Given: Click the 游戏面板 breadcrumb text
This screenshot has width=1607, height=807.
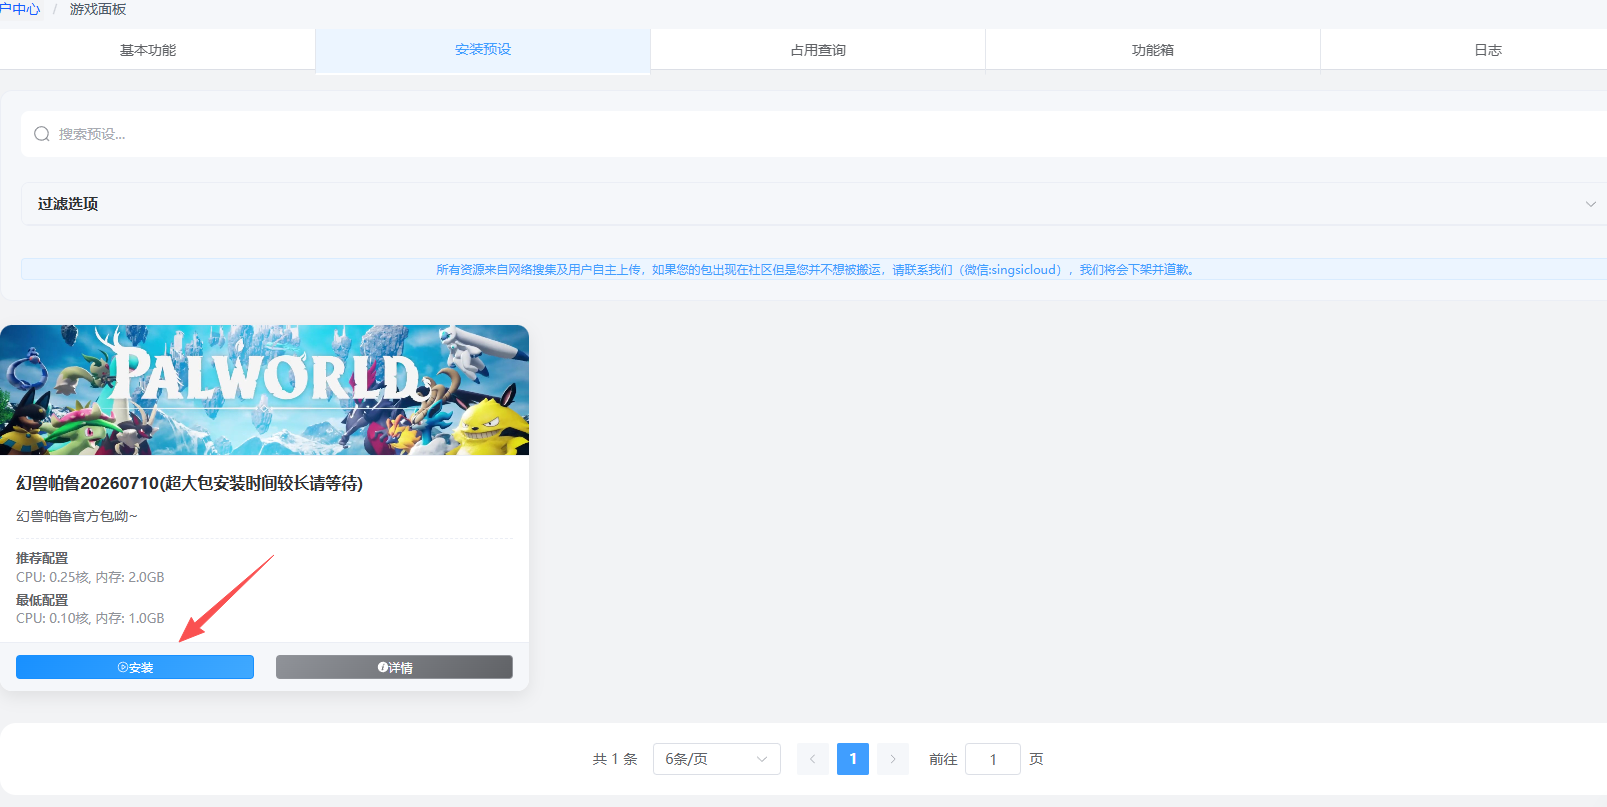Looking at the screenshot, I should pos(98,9).
